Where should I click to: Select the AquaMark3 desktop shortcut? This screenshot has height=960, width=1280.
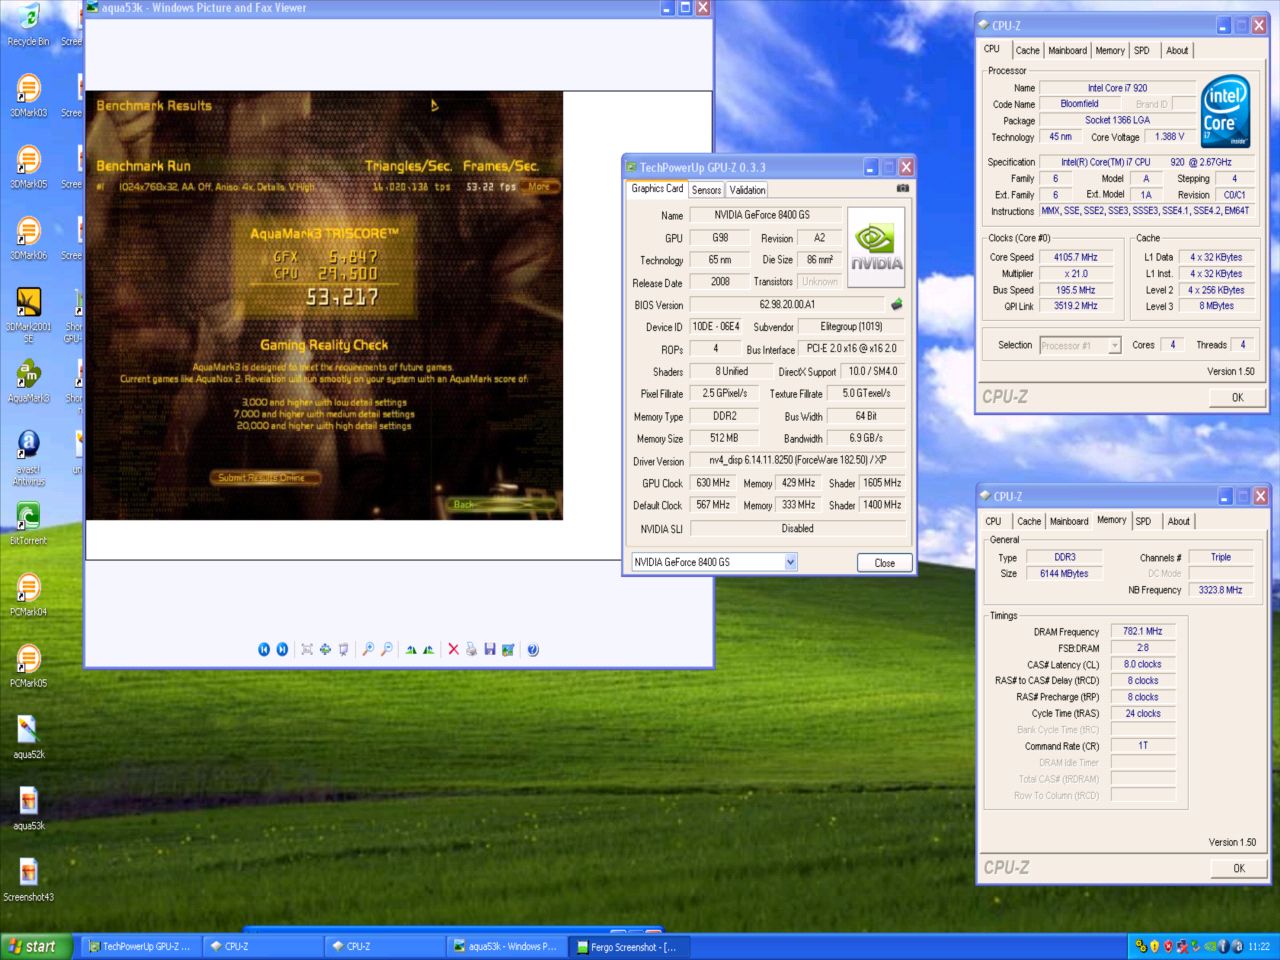coord(29,381)
